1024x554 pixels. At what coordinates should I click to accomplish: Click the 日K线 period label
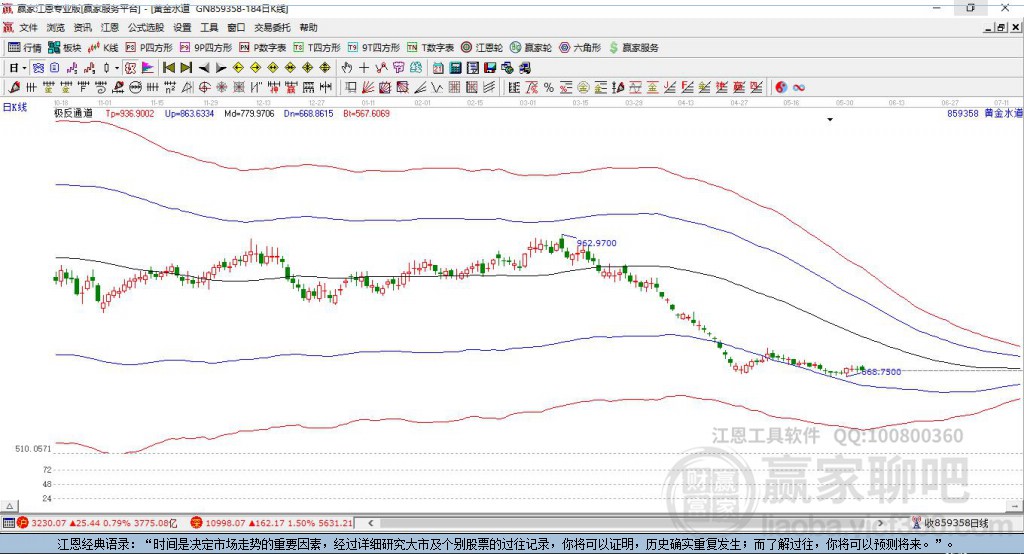pos(15,107)
